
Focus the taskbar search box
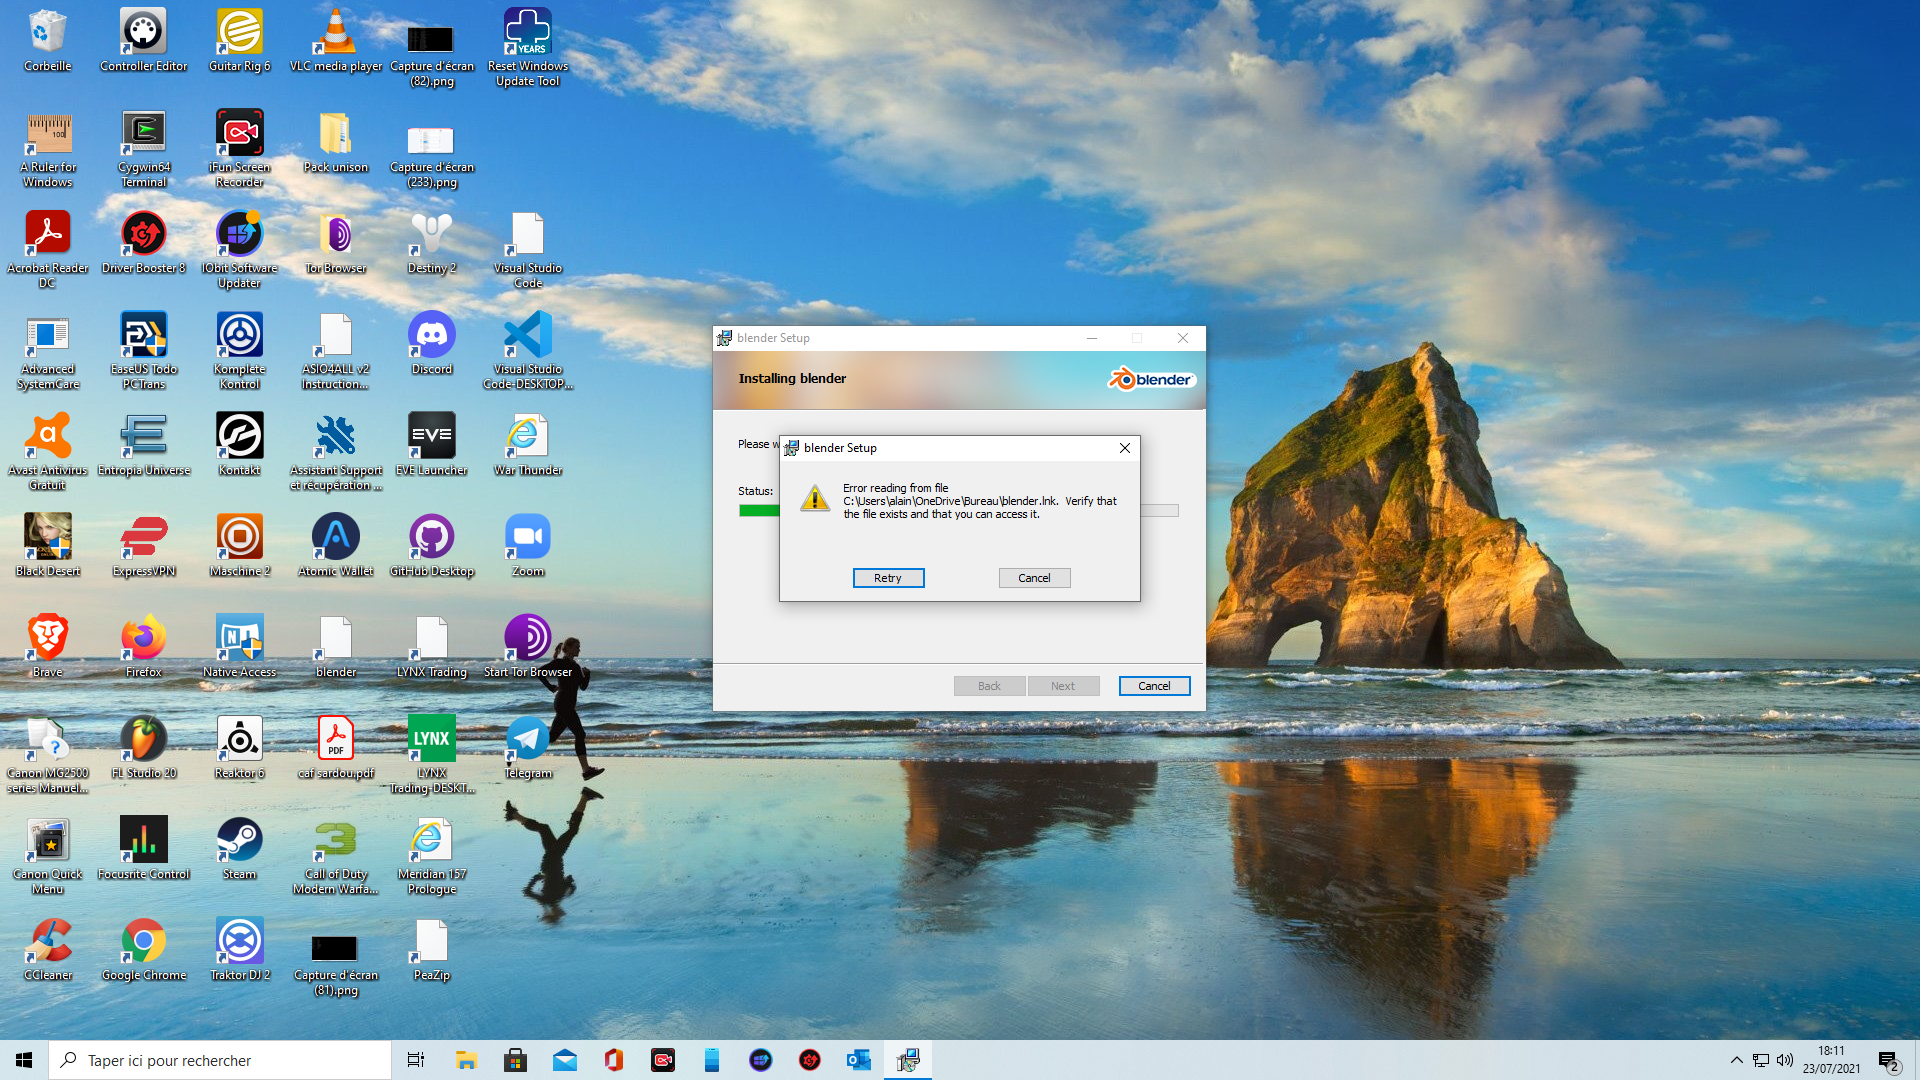coord(220,1060)
